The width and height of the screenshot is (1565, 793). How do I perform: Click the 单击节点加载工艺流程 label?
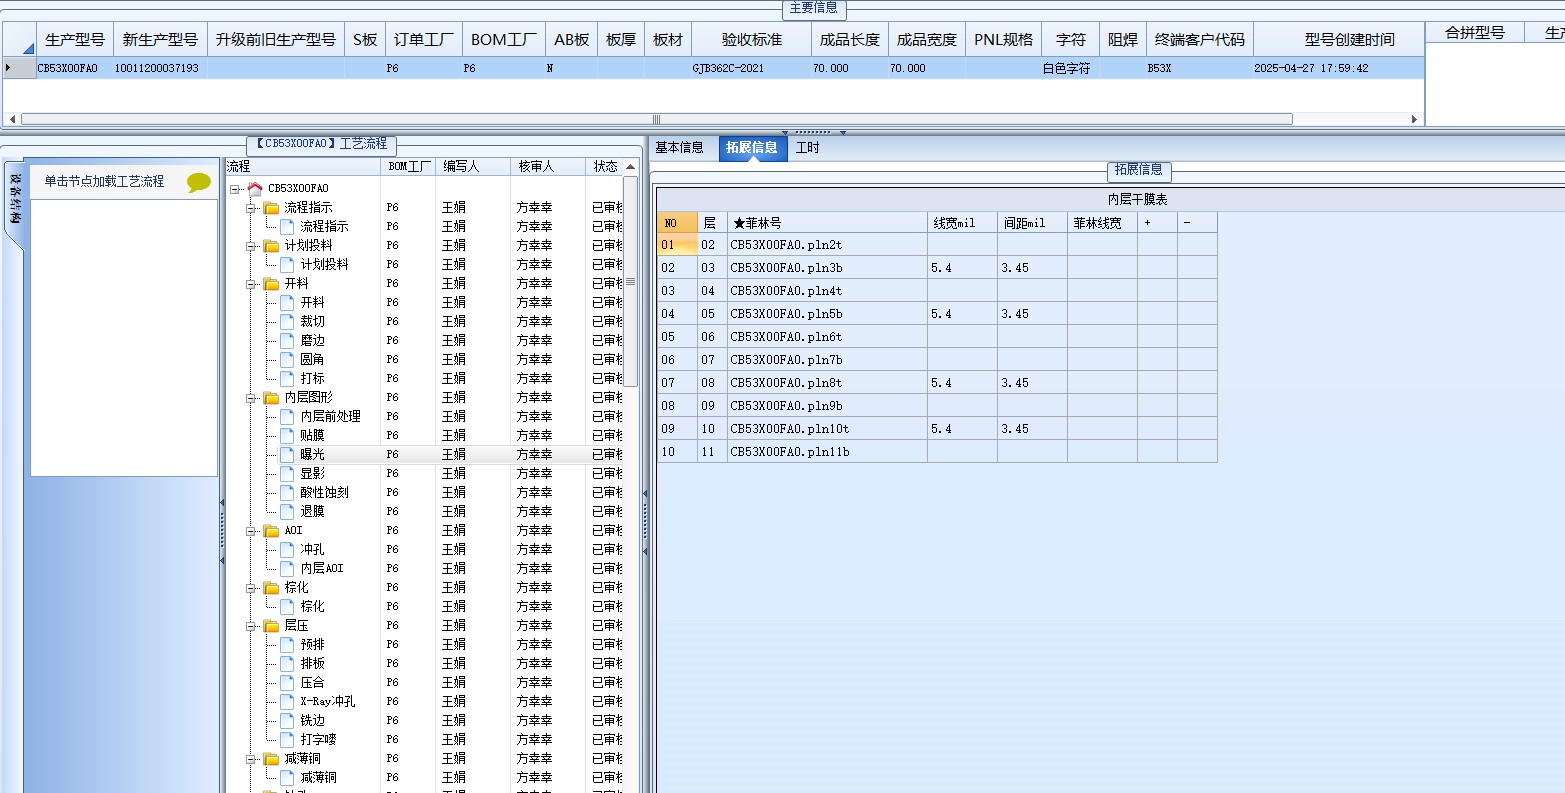104,182
